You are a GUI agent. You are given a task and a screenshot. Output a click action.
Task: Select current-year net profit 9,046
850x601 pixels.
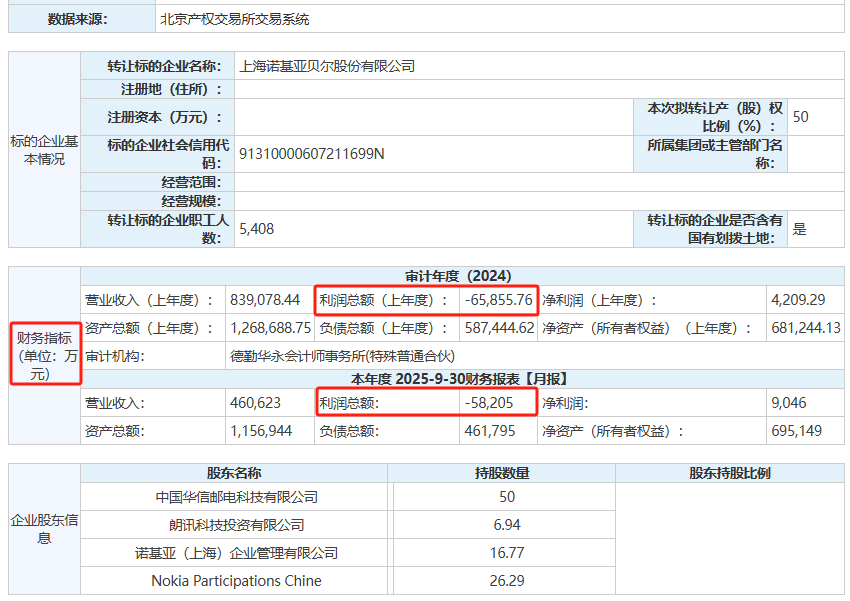click(x=789, y=403)
